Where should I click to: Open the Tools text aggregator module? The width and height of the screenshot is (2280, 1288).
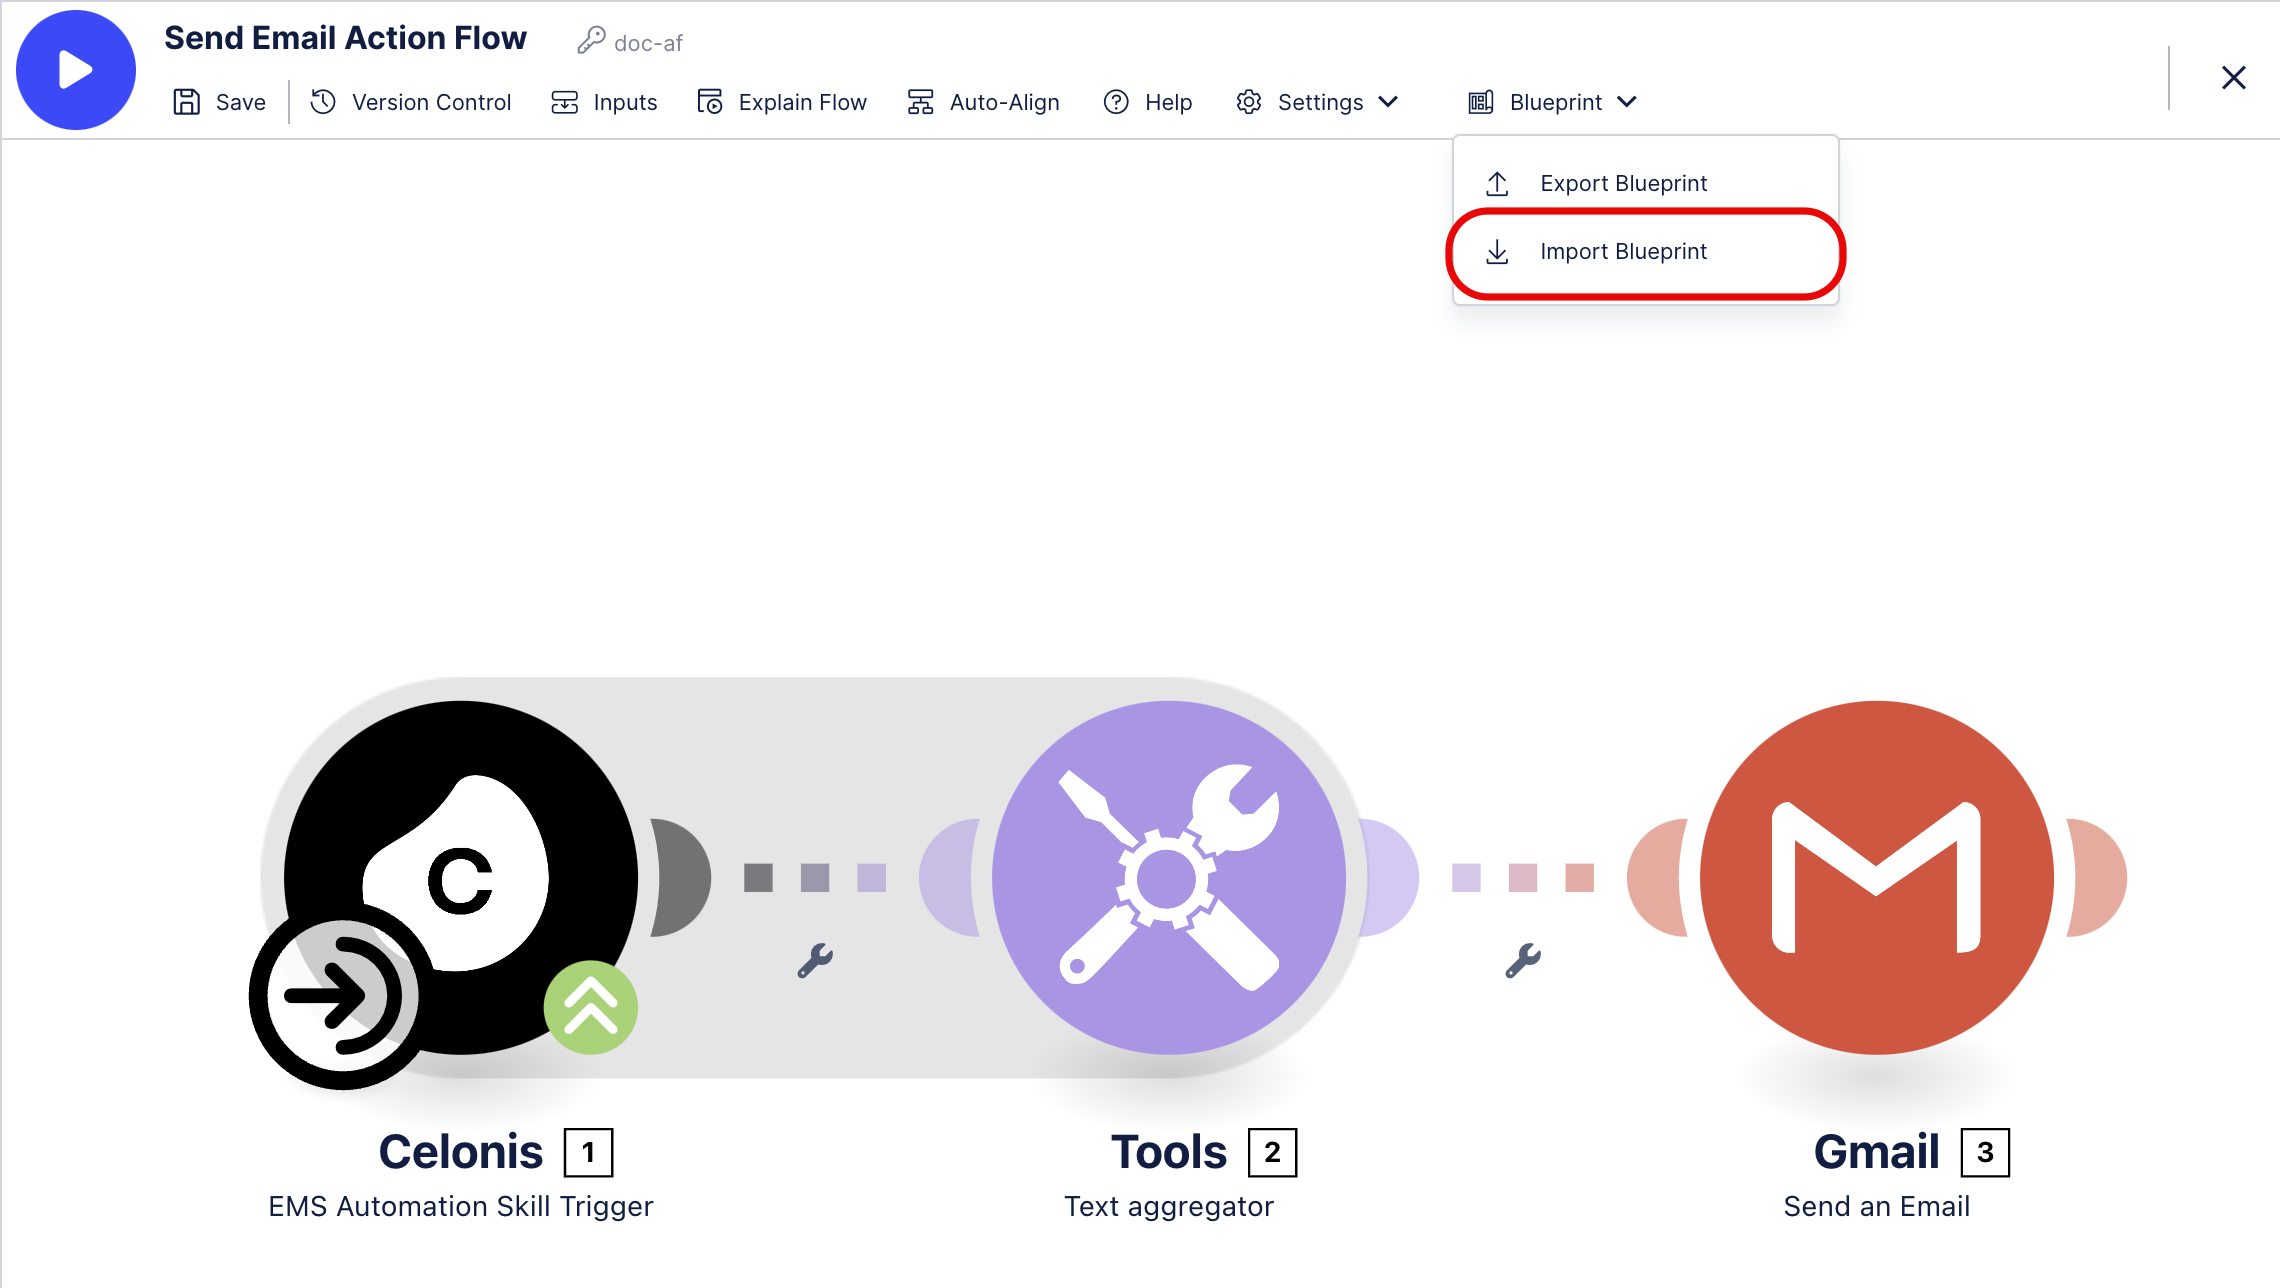pyautogui.click(x=1169, y=877)
